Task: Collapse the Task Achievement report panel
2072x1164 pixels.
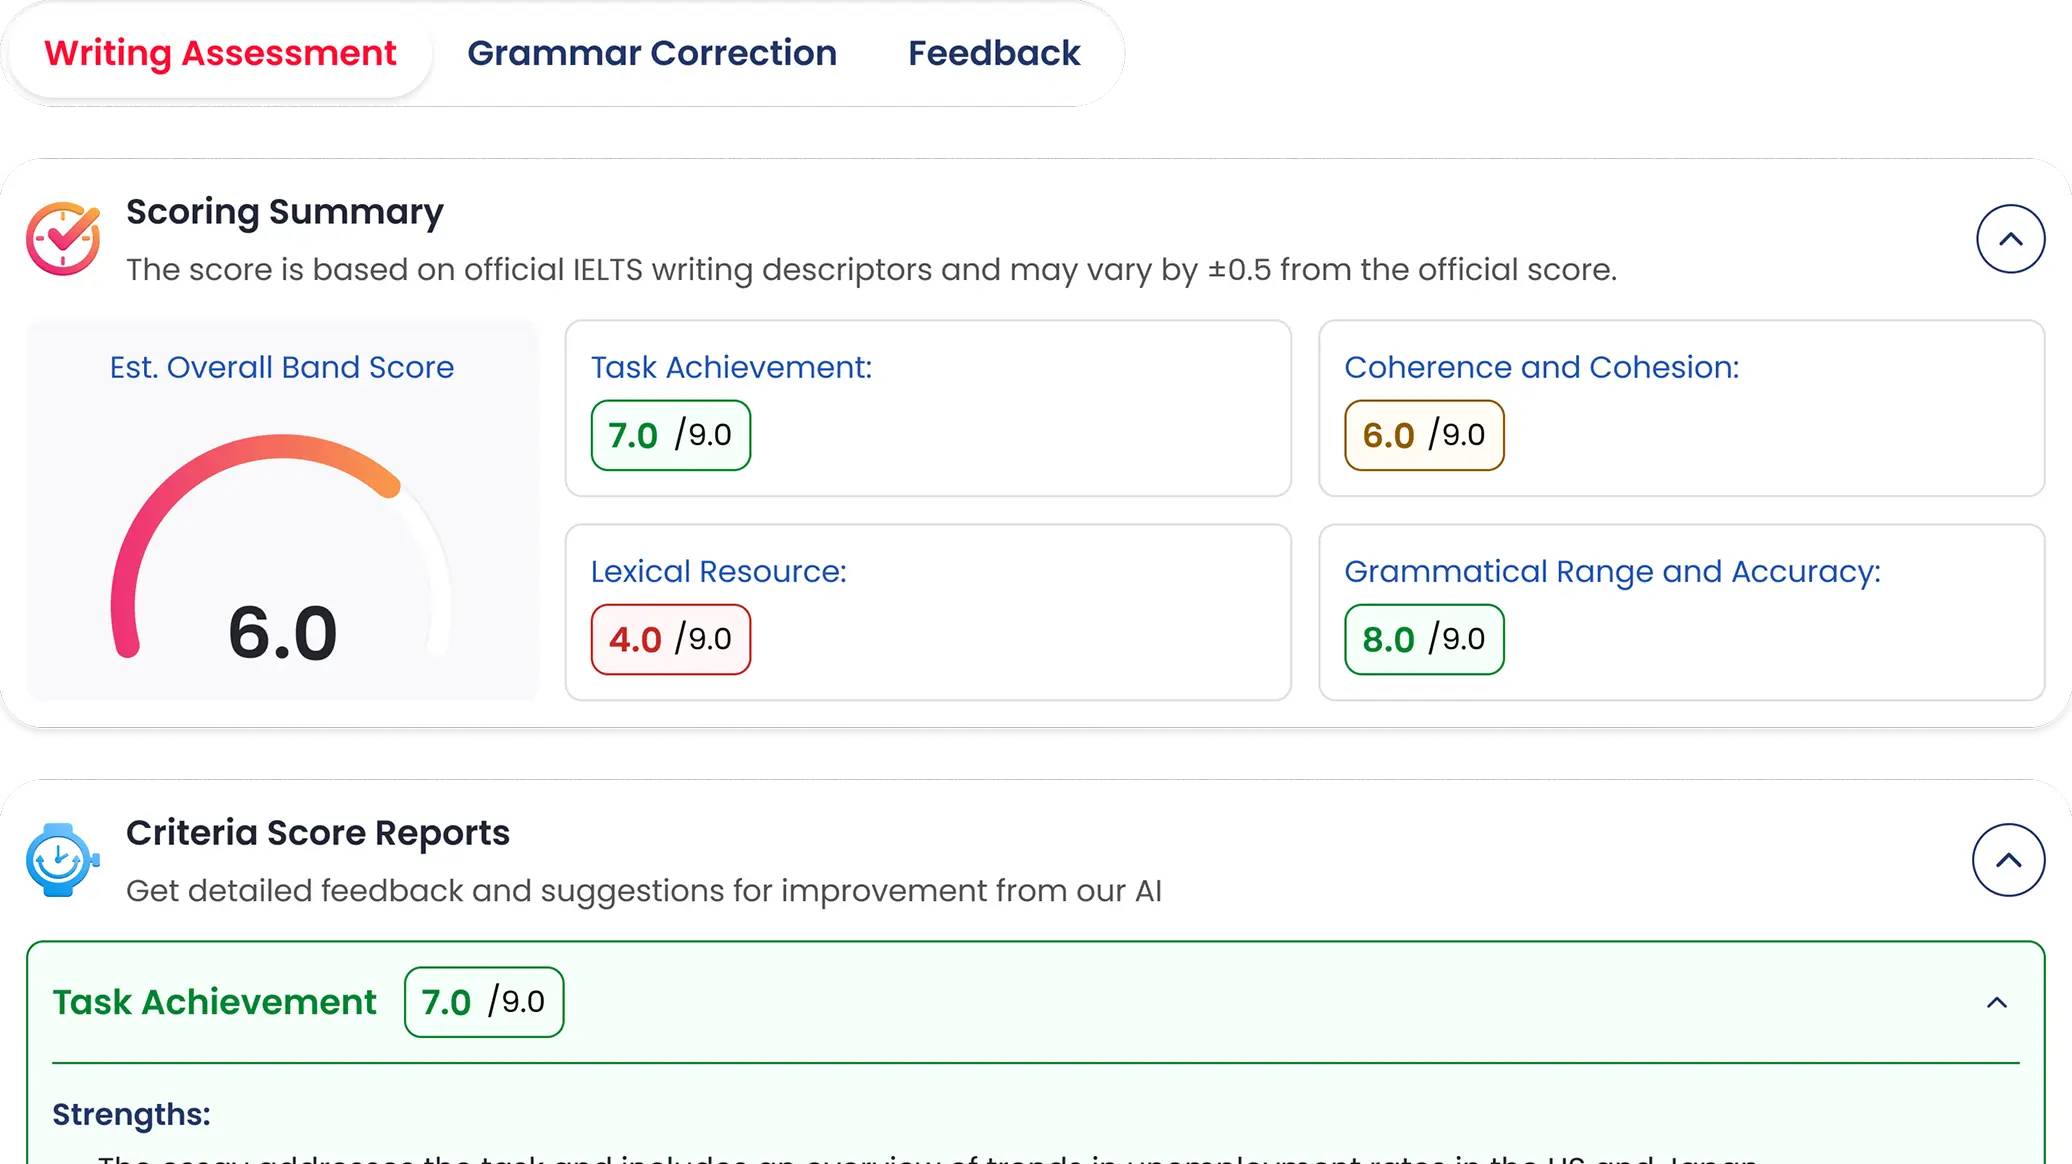Action: click(x=1996, y=1002)
